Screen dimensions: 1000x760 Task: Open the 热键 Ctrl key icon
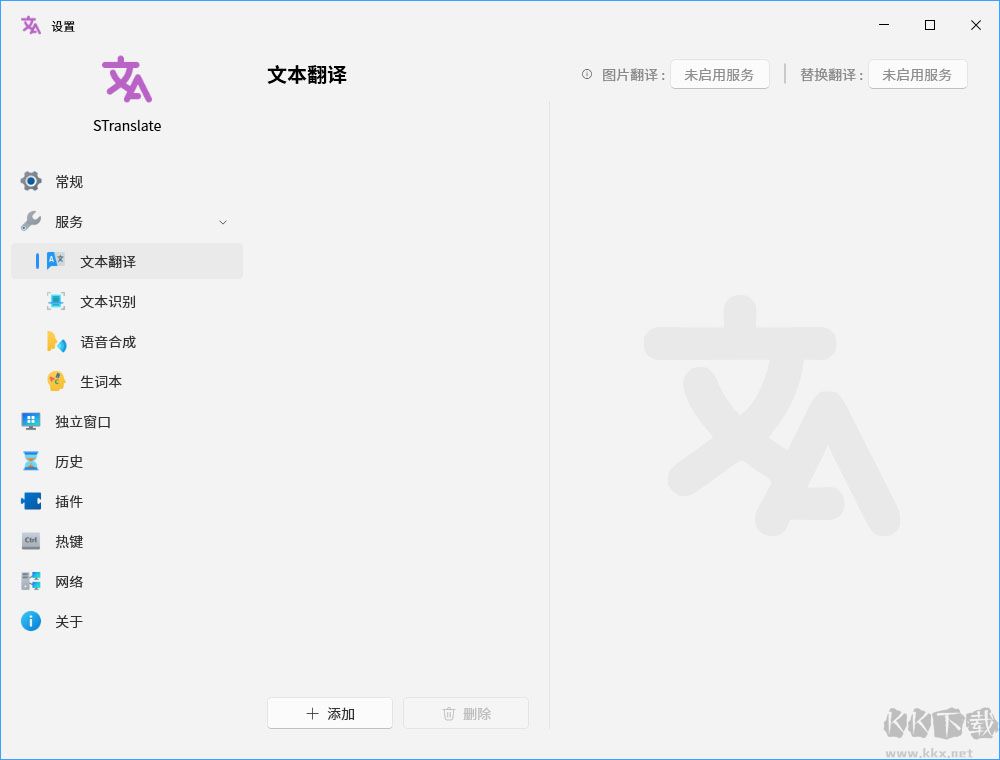(31, 541)
